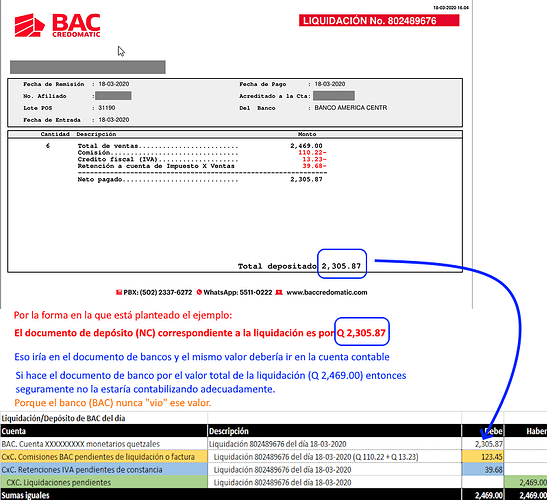The width and height of the screenshot is (547, 500).
Task: Click the WhatsApp: 5511-0222 text
Action: tap(238, 292)
